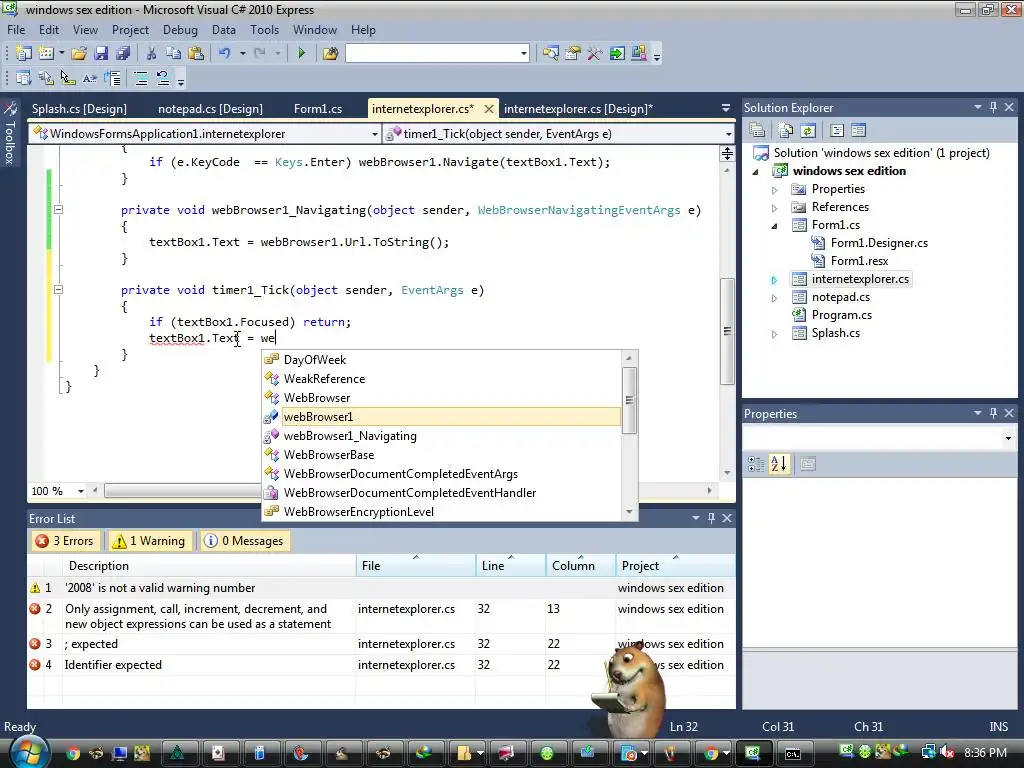Switch to the internetexplorer.cs [Design]* tab
Image resolution: width=1024 pixels, height=768 pixels.
pos(578,109)
